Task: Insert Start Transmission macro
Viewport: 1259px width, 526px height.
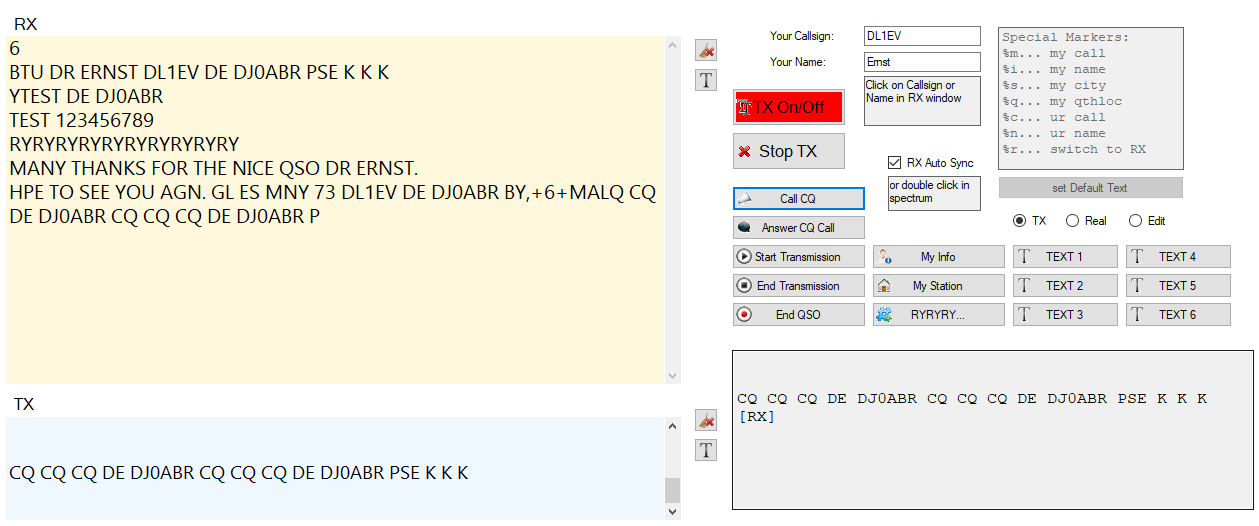Action: 799,256
